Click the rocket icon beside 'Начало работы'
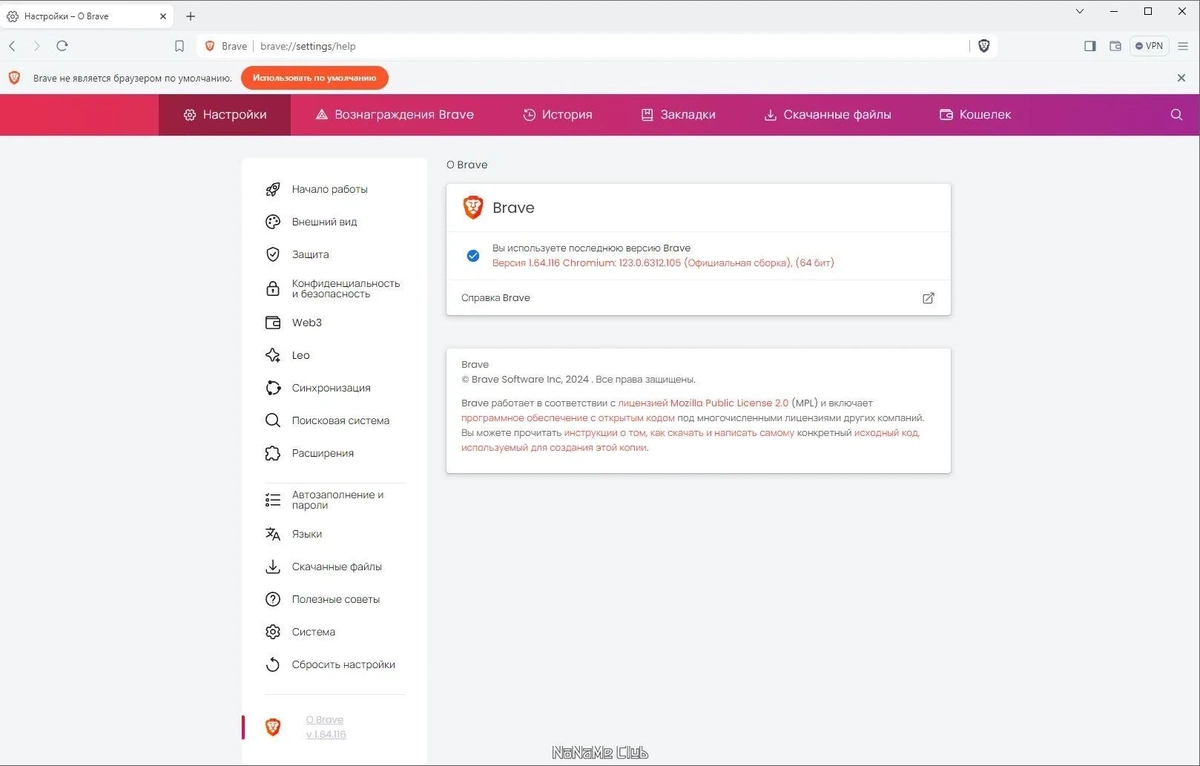This screenshot has height=766, width=1200. [272, 189]
